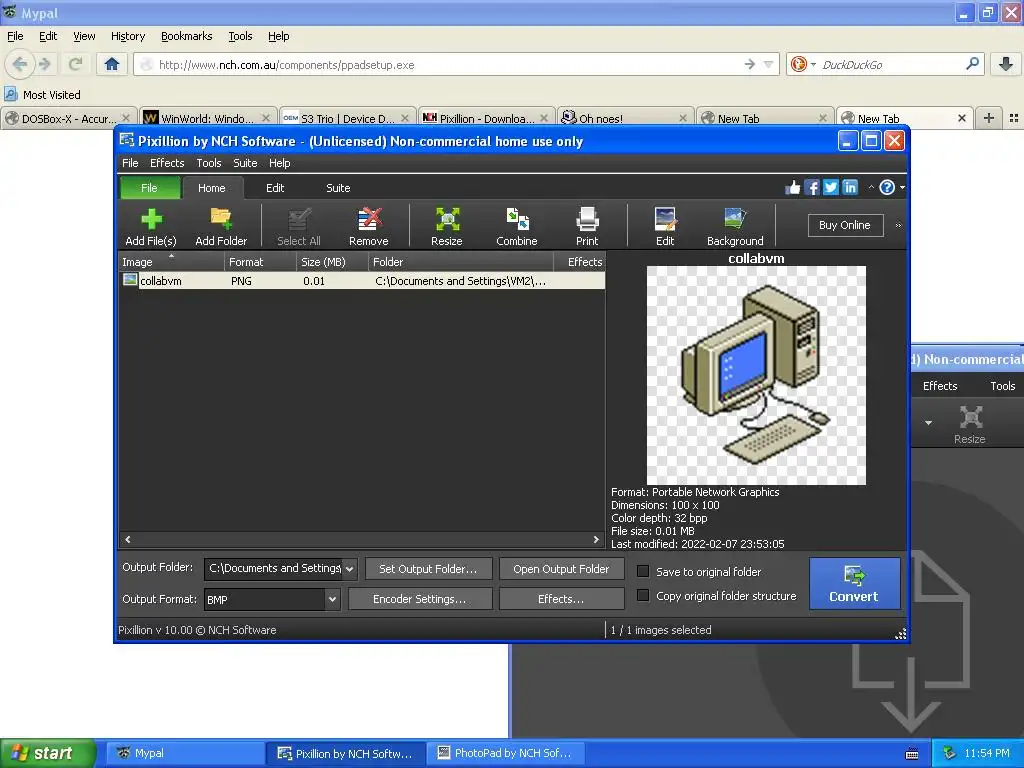Image resolution: width=1024 pixels, height=768 pixels.
Task: Open PhotoPad from the taskbar
Action: point(505,753)
